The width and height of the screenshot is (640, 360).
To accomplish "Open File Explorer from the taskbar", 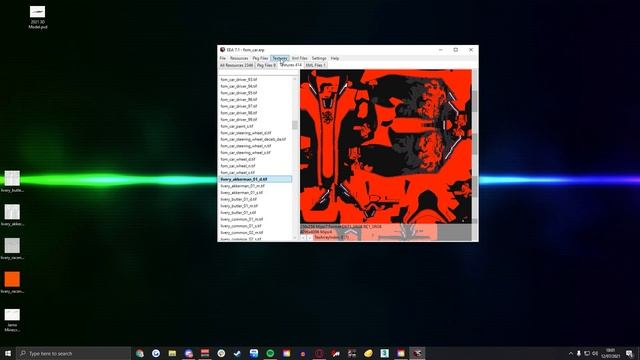I will [x=172, y=353].
